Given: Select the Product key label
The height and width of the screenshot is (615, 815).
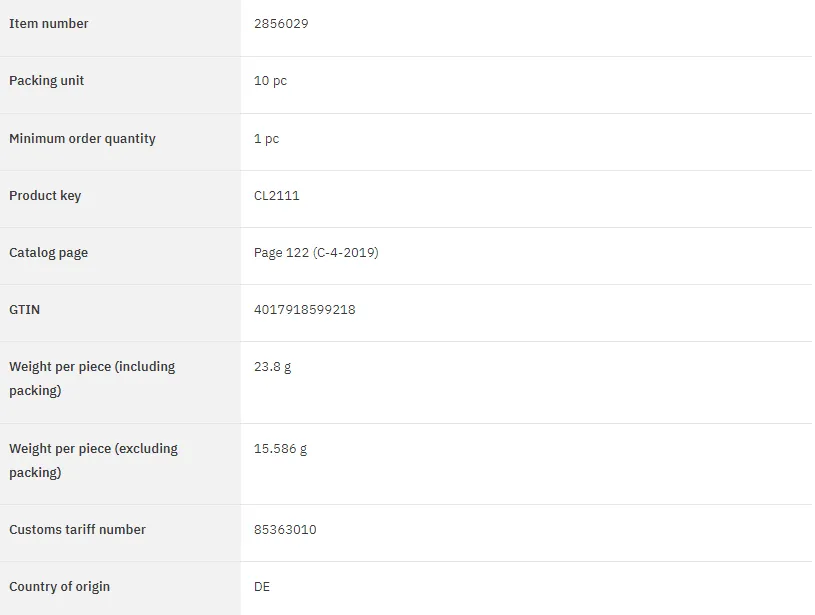Looking at the screenshot, I should pos(45,195).
